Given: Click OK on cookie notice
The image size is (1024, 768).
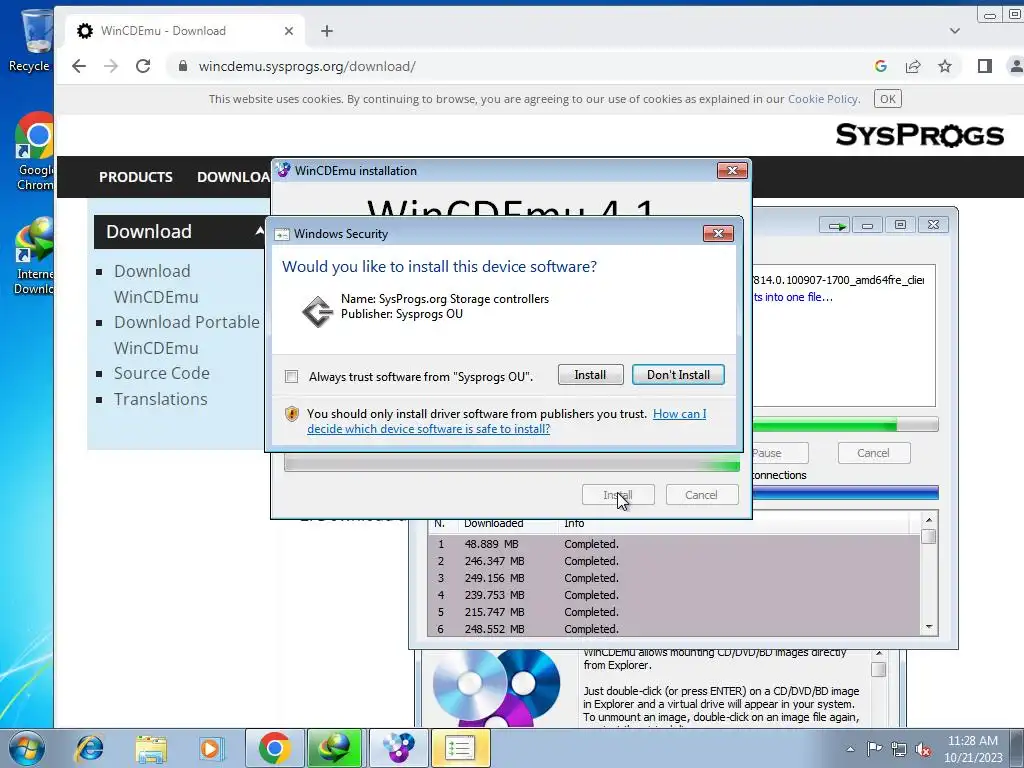Looking at the screenshot, I should tap(888, 99).
